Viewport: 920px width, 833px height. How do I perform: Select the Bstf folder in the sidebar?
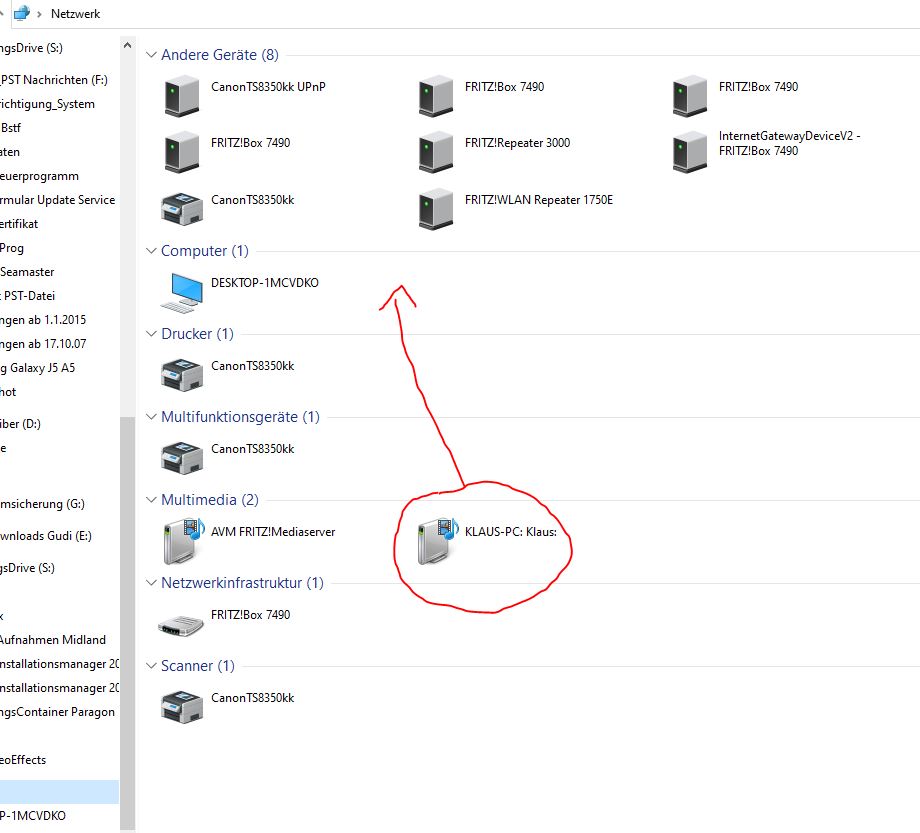click(x=11, y=128)
